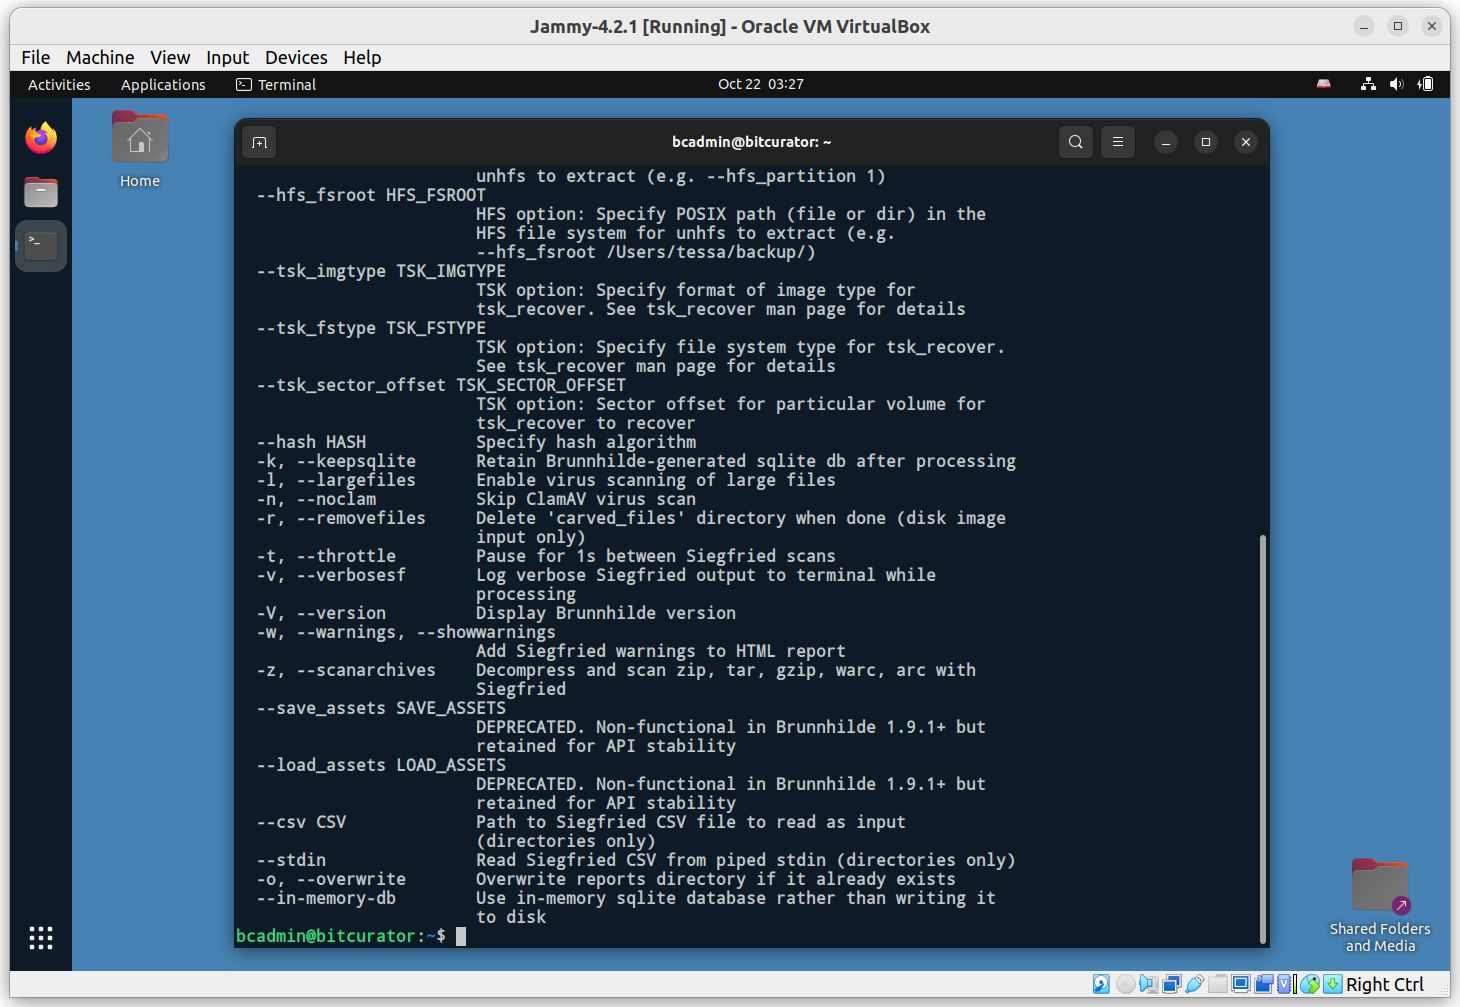Image resolution: width=1460 pixels, height=1007 pixels.
Task: Click VirtualBox network adapters status icon
Action: pyautogui.click(x=1172, y=984)
